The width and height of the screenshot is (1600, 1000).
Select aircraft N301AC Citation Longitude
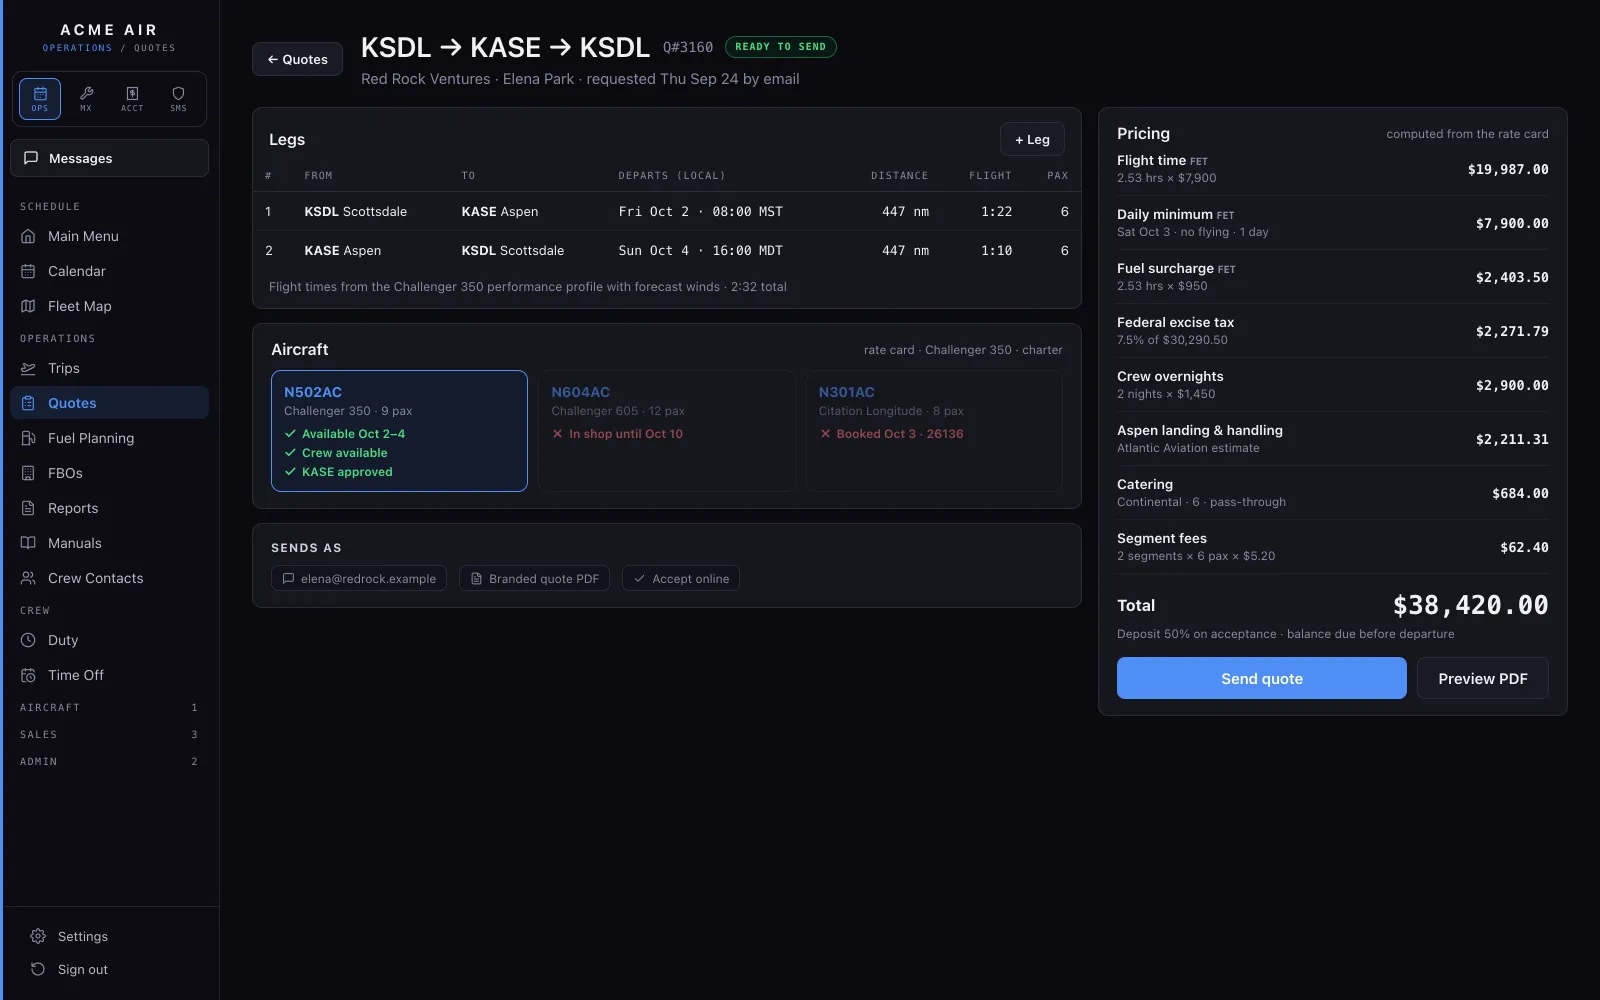[x=934, y=431]
